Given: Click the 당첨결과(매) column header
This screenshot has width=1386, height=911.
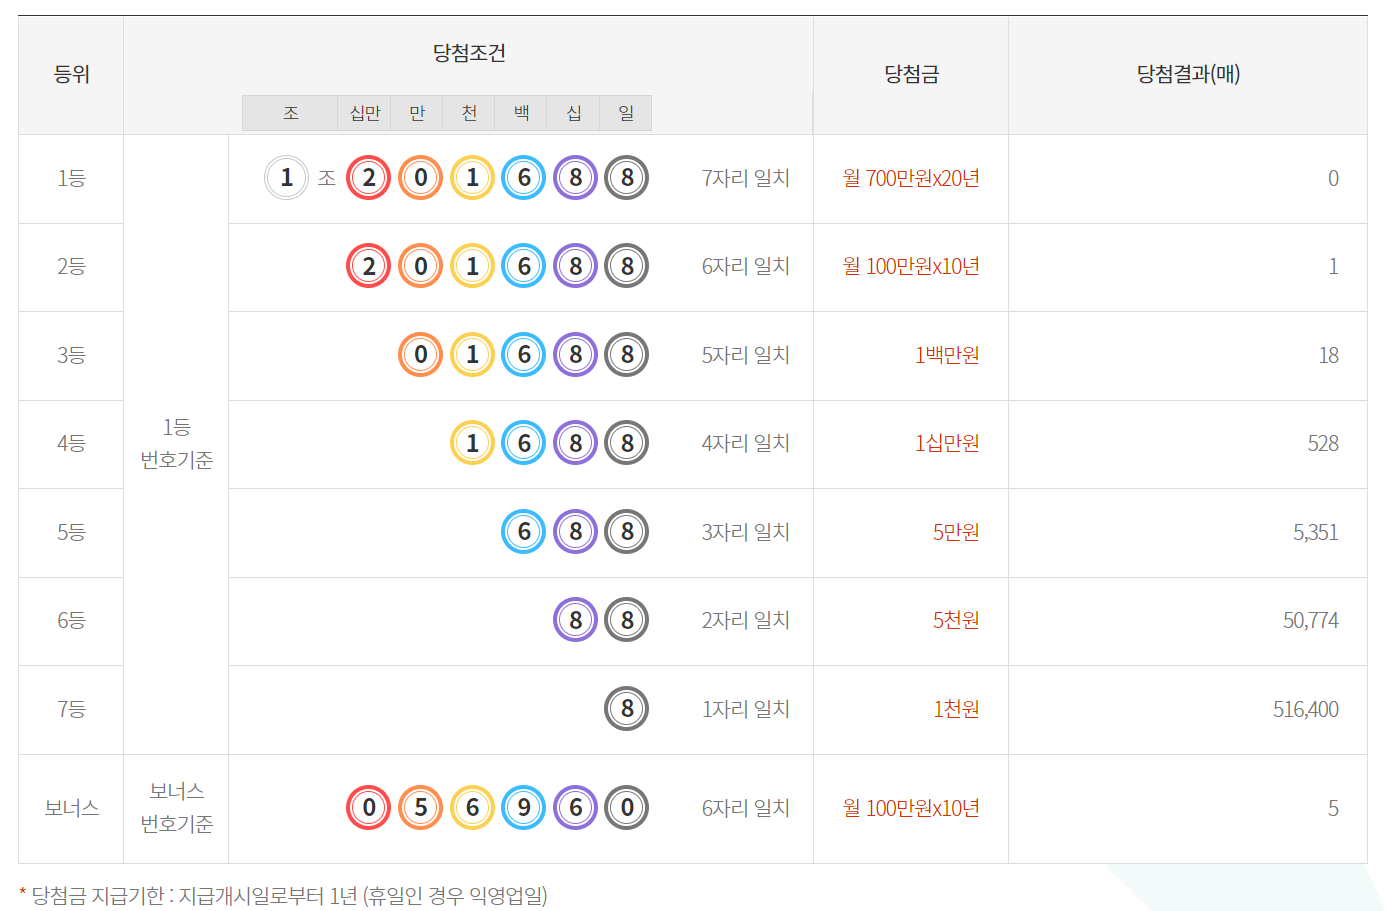Looking at the screenshot, I should (1188, 74).
